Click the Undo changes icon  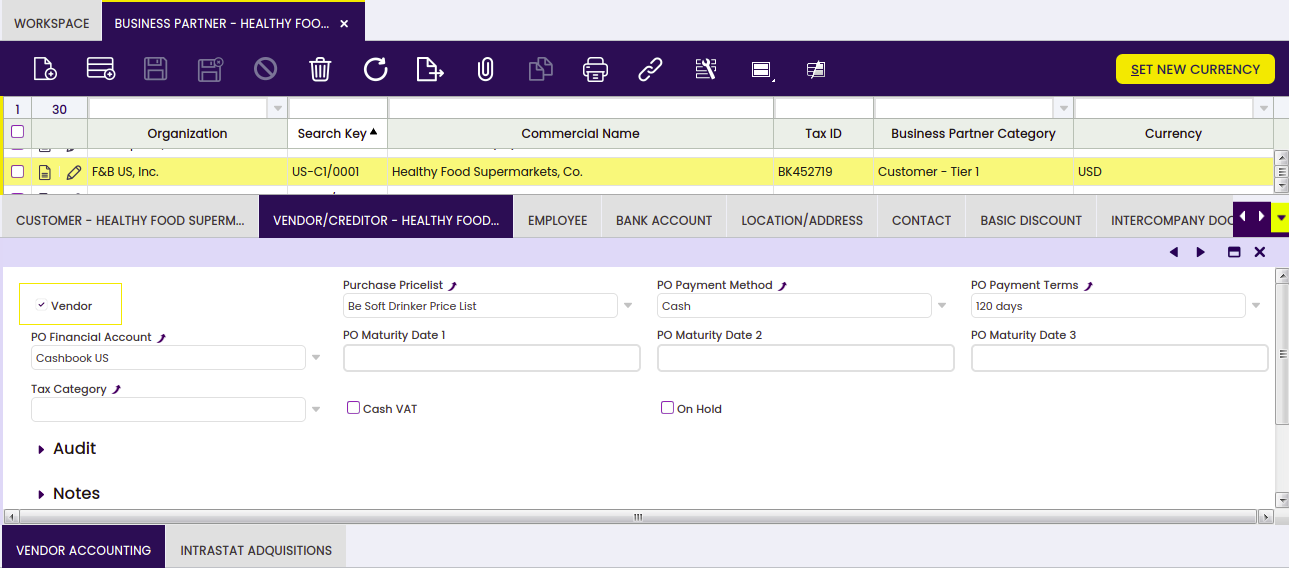(x=265, y=69)
